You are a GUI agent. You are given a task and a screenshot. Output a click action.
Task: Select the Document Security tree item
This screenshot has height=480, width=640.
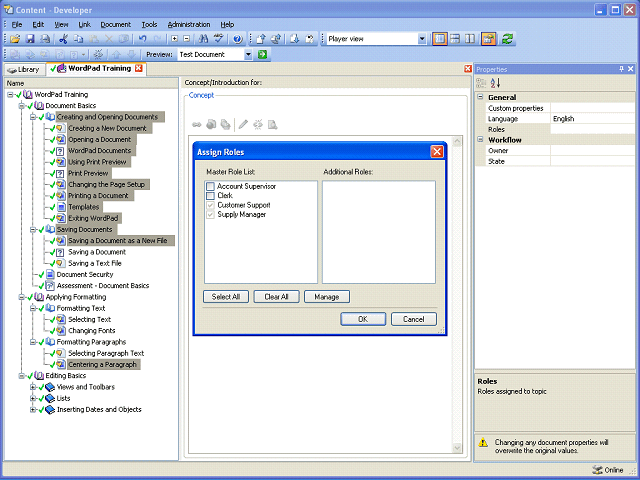tap(85, 275)
